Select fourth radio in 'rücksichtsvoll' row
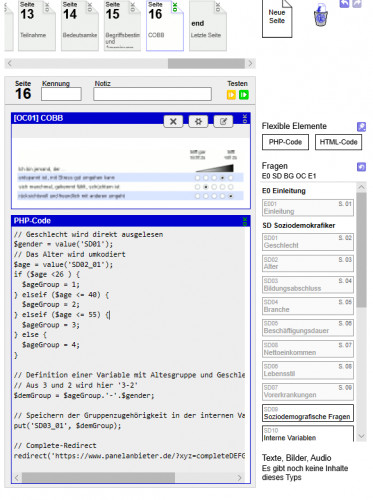373x500 pixels. point(222,196)
